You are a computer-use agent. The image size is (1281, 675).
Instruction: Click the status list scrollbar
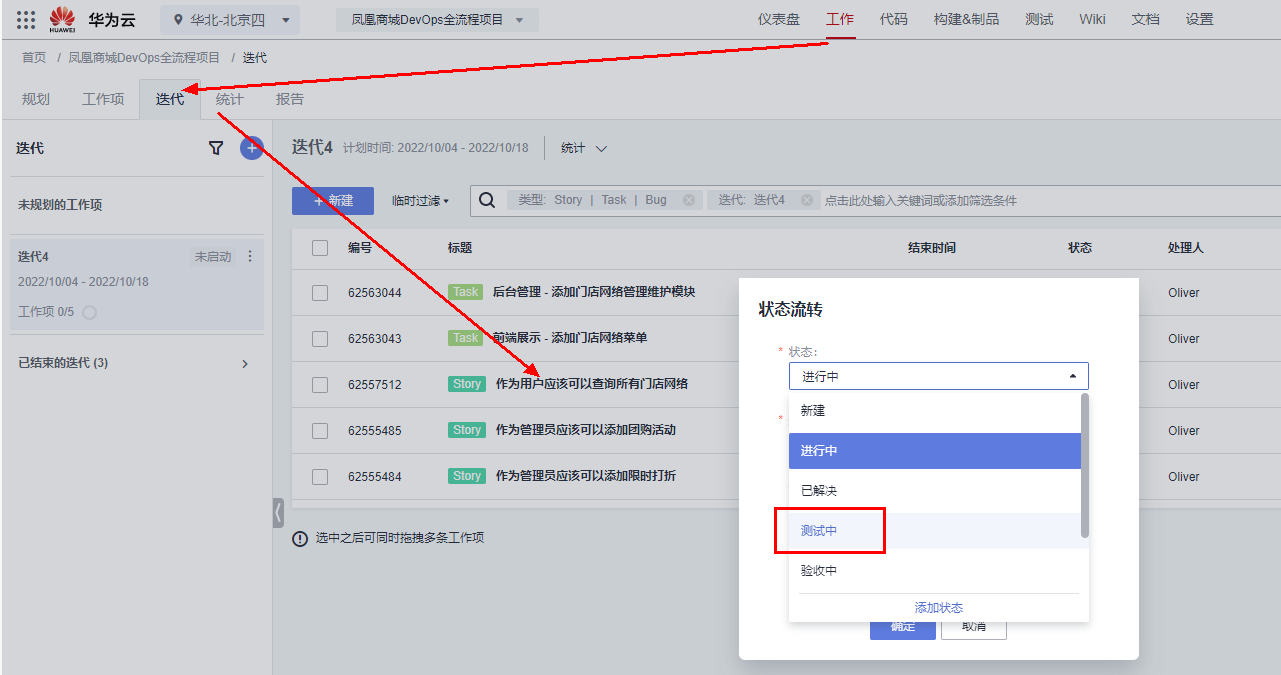click(x=1085, y=465)
